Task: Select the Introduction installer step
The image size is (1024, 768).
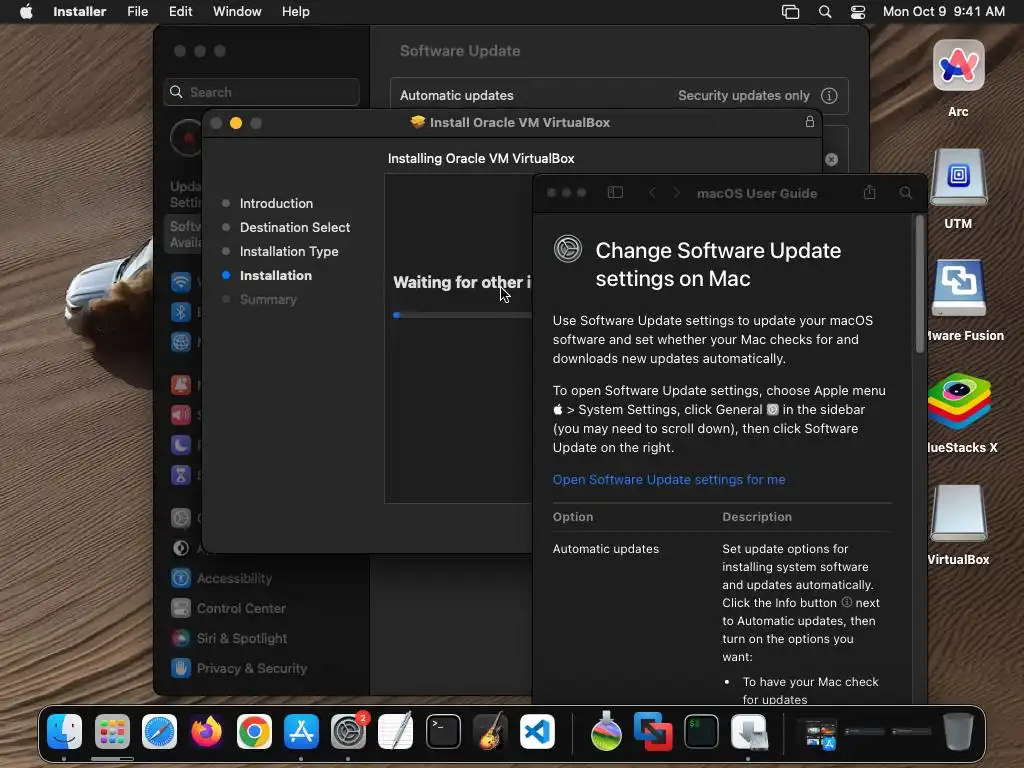Action: (x=276, y=203)
